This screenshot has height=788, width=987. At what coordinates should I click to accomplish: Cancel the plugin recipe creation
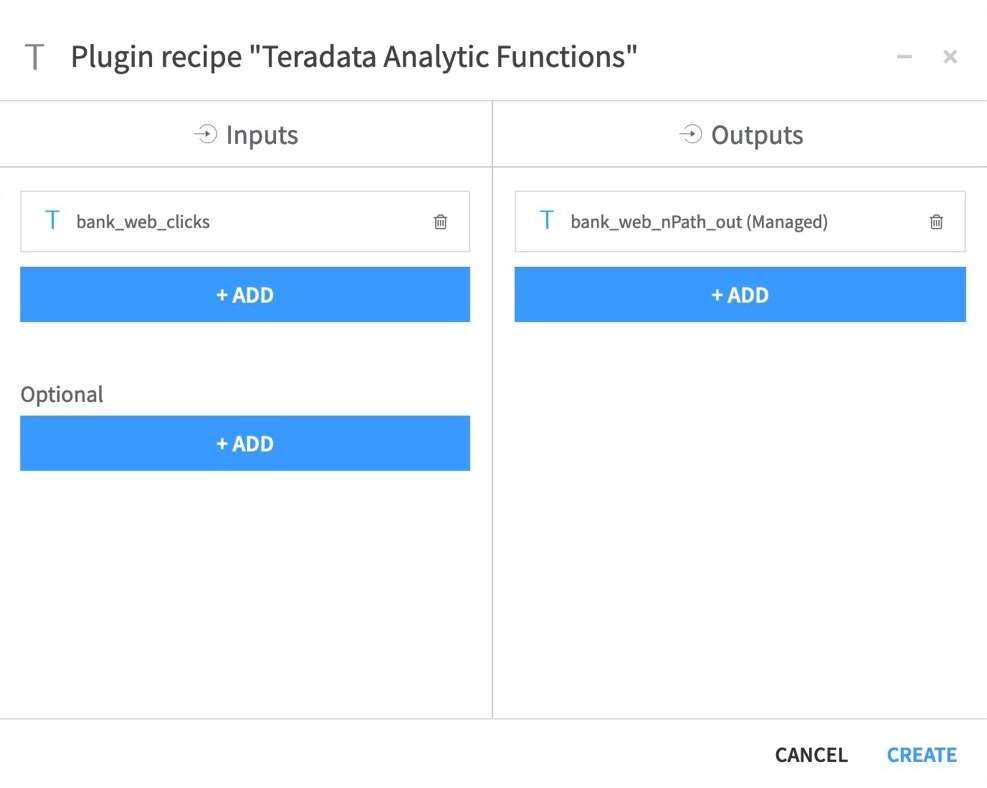(810, 754)
